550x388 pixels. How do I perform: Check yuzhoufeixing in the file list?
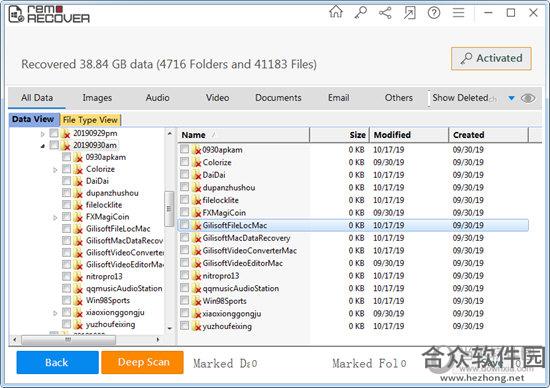click(x=185, y=326)
